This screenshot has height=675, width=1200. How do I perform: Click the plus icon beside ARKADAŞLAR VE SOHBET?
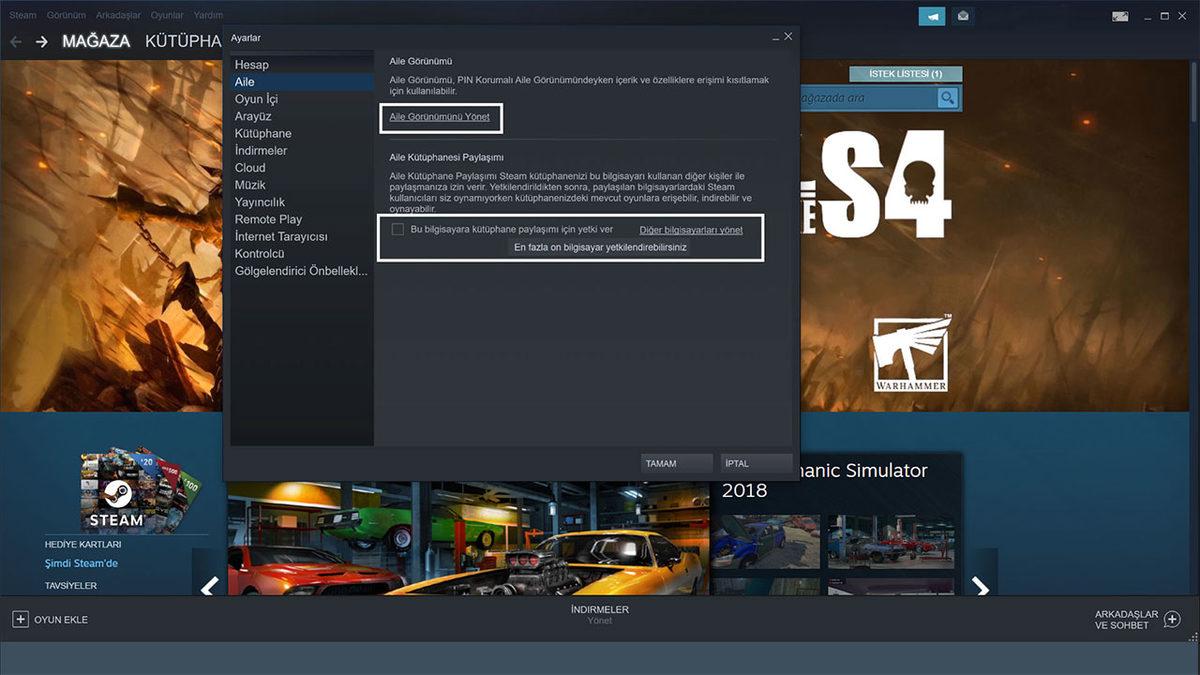coord(1170,620)
